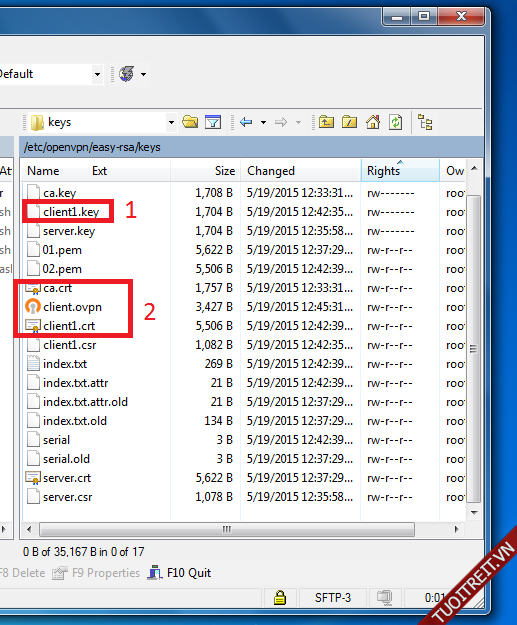The height and width of the screenshot is (625, 517).
Task: Go forward with the gray right arrow
Action: click(281, 122)
